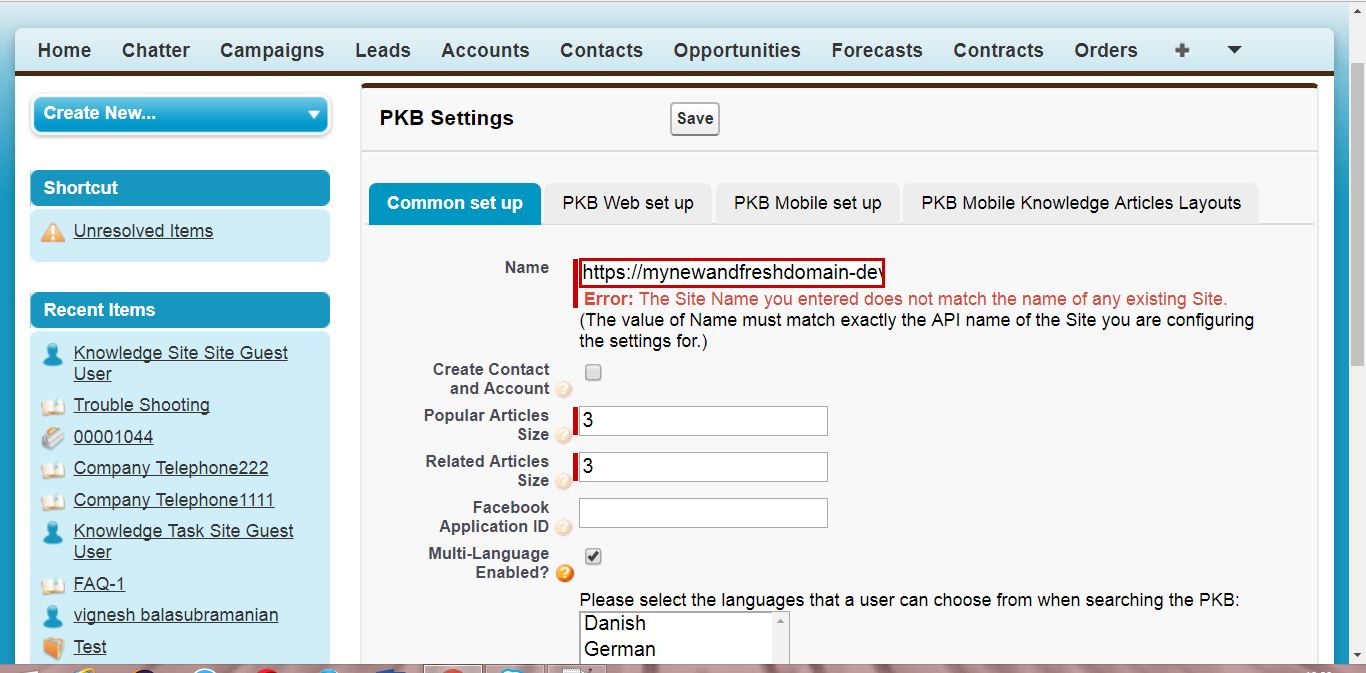The image size is (1366, 673).
Task: Open the FAQ-1 recent item
Action: tap(99, 584)
